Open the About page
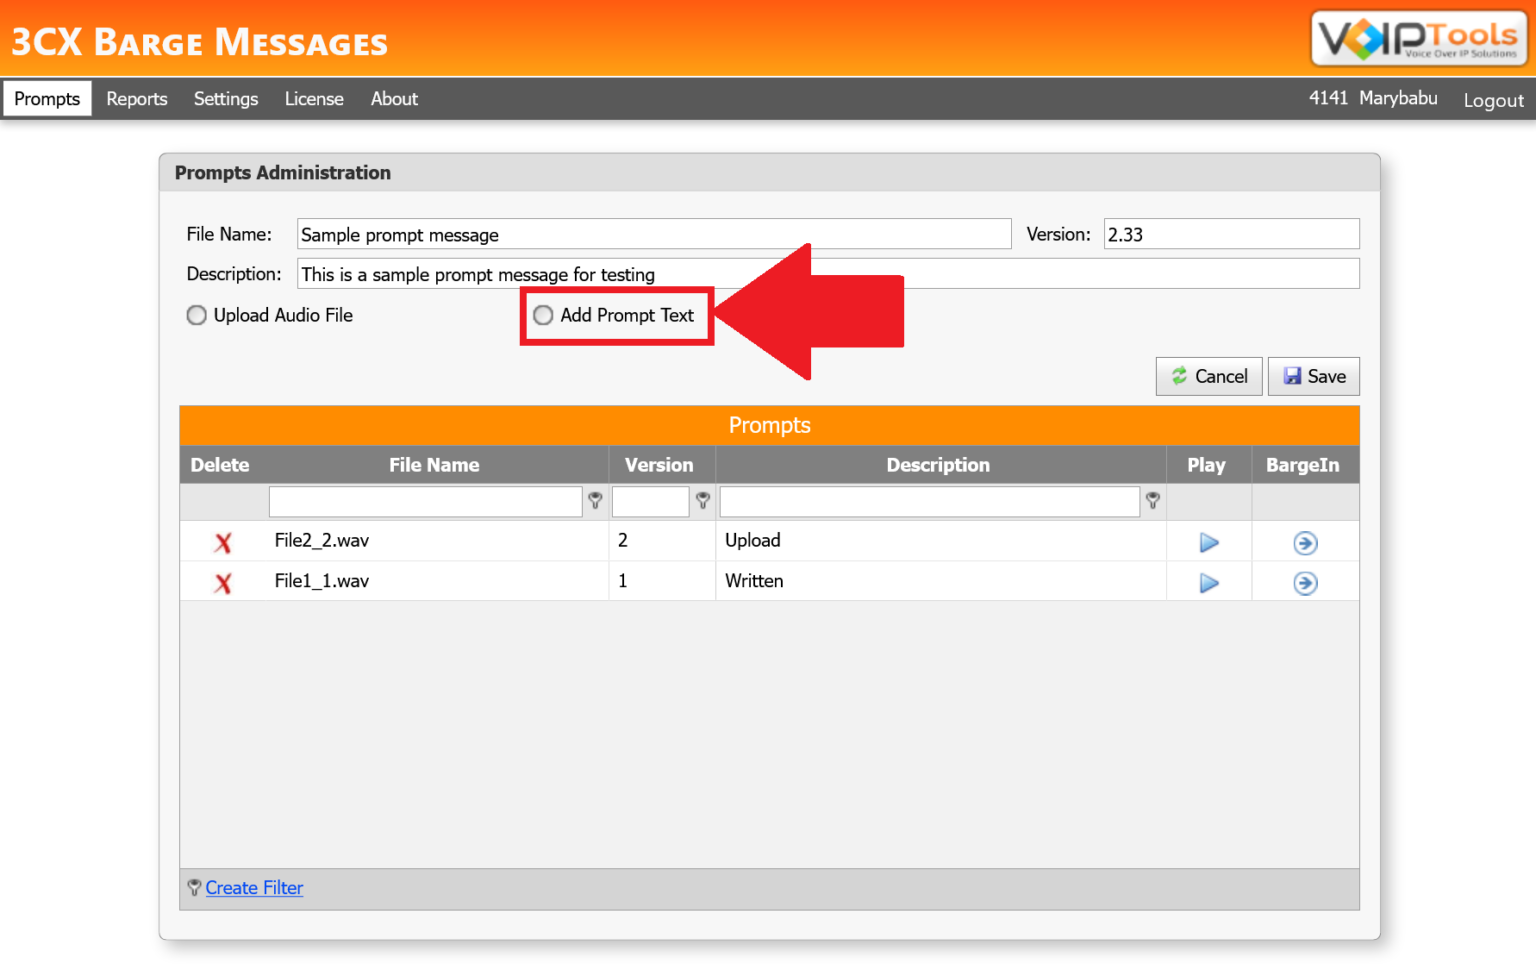This screenshot has width=1536, height=964. pyautogui.click(x=393, y=98)
